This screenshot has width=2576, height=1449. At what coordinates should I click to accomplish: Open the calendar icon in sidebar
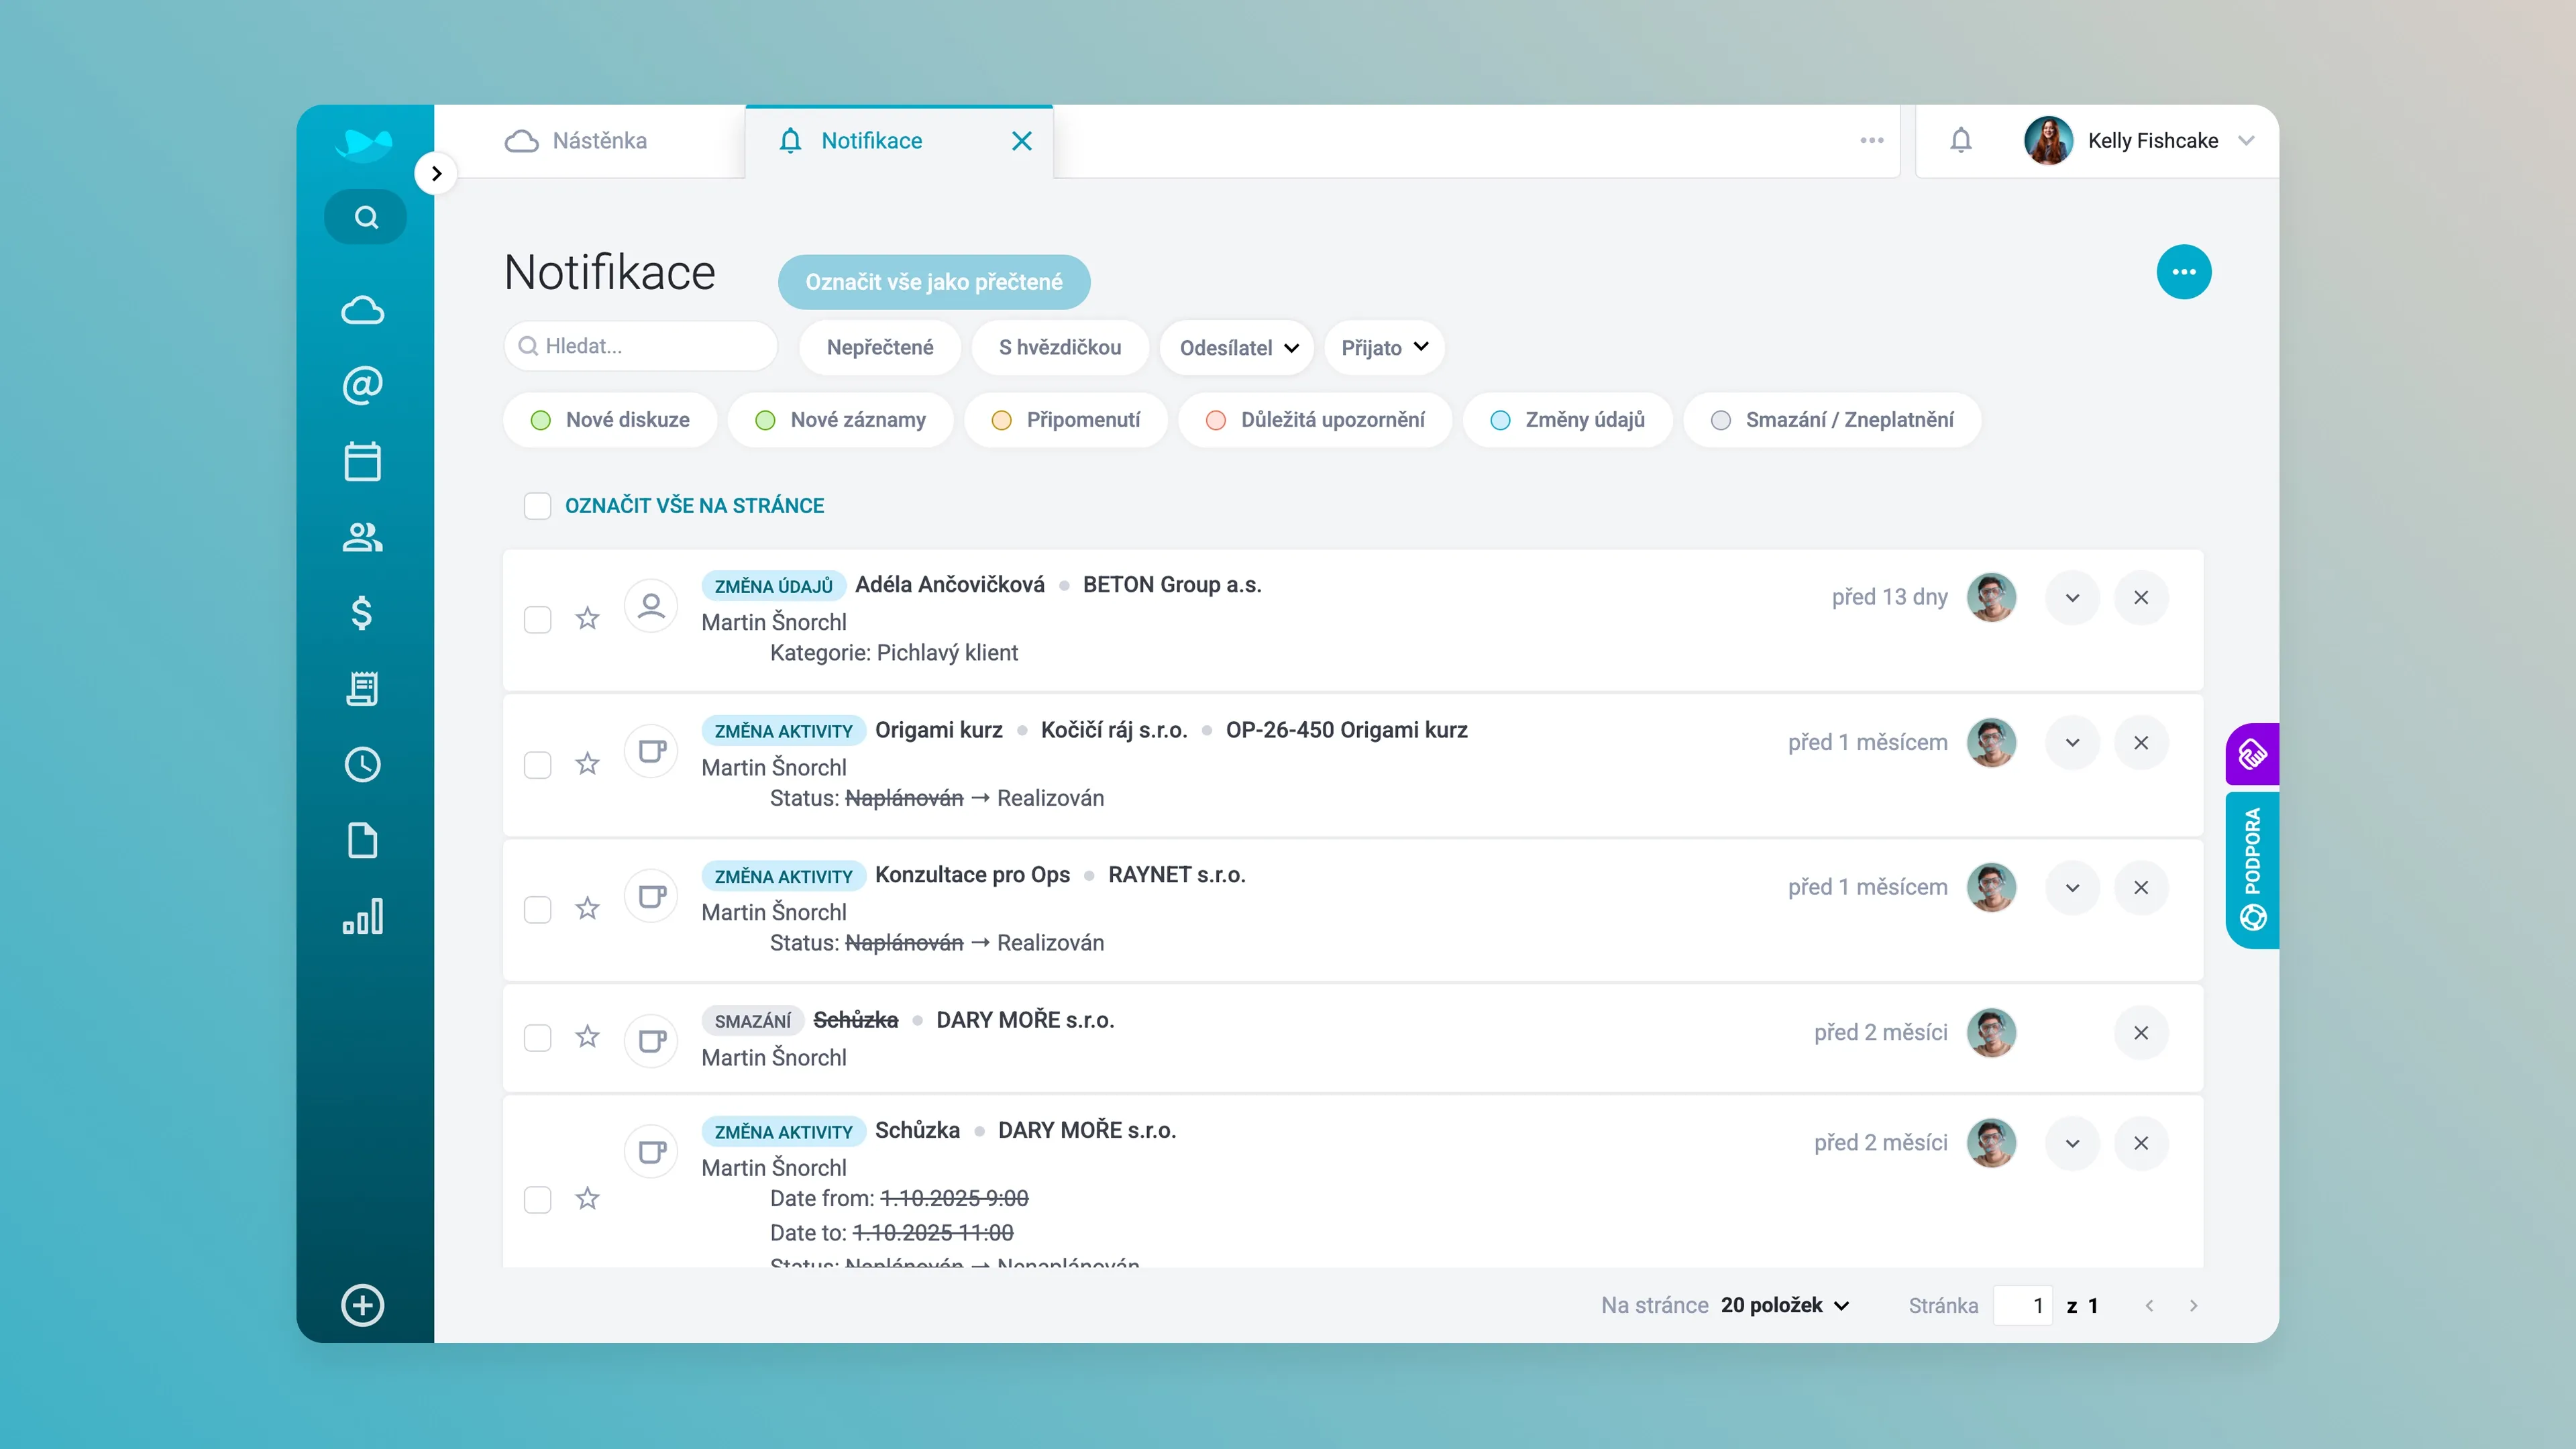point(362,461)
